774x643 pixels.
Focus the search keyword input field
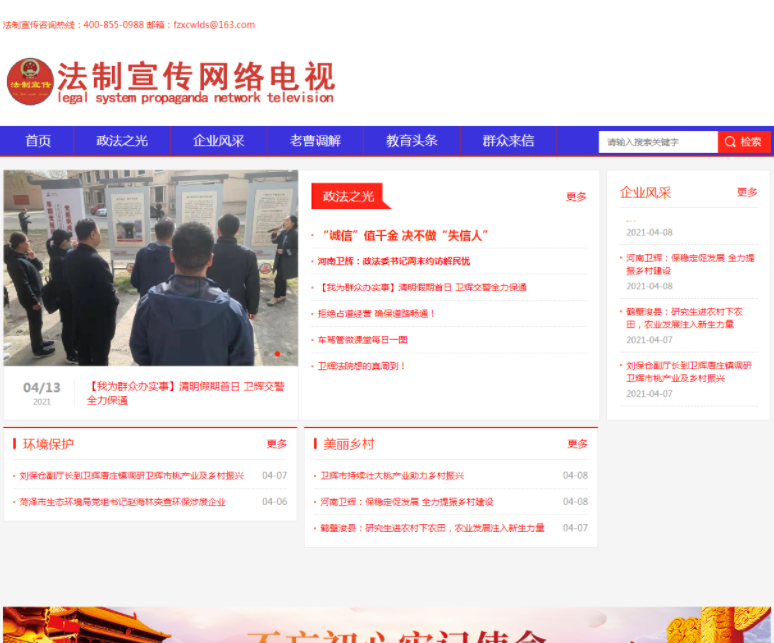[x=658, y=142]
